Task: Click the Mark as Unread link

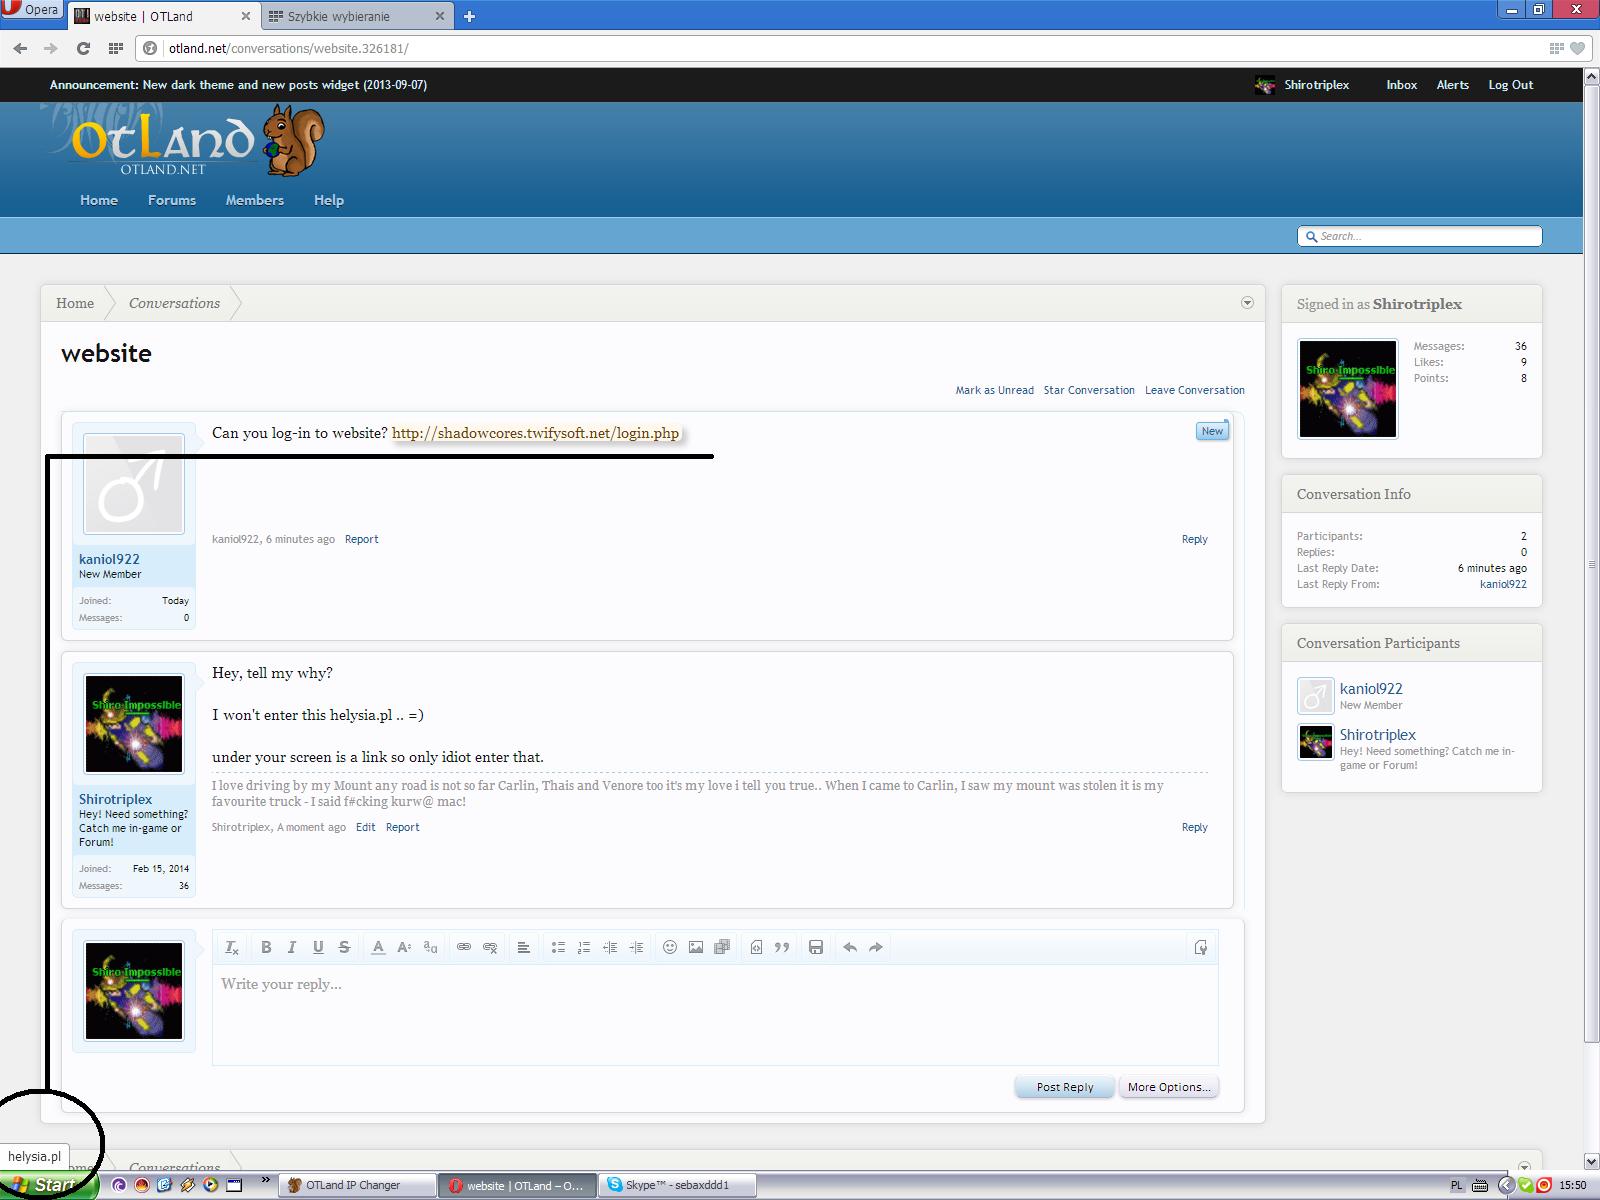Action: tap(995, 390)
